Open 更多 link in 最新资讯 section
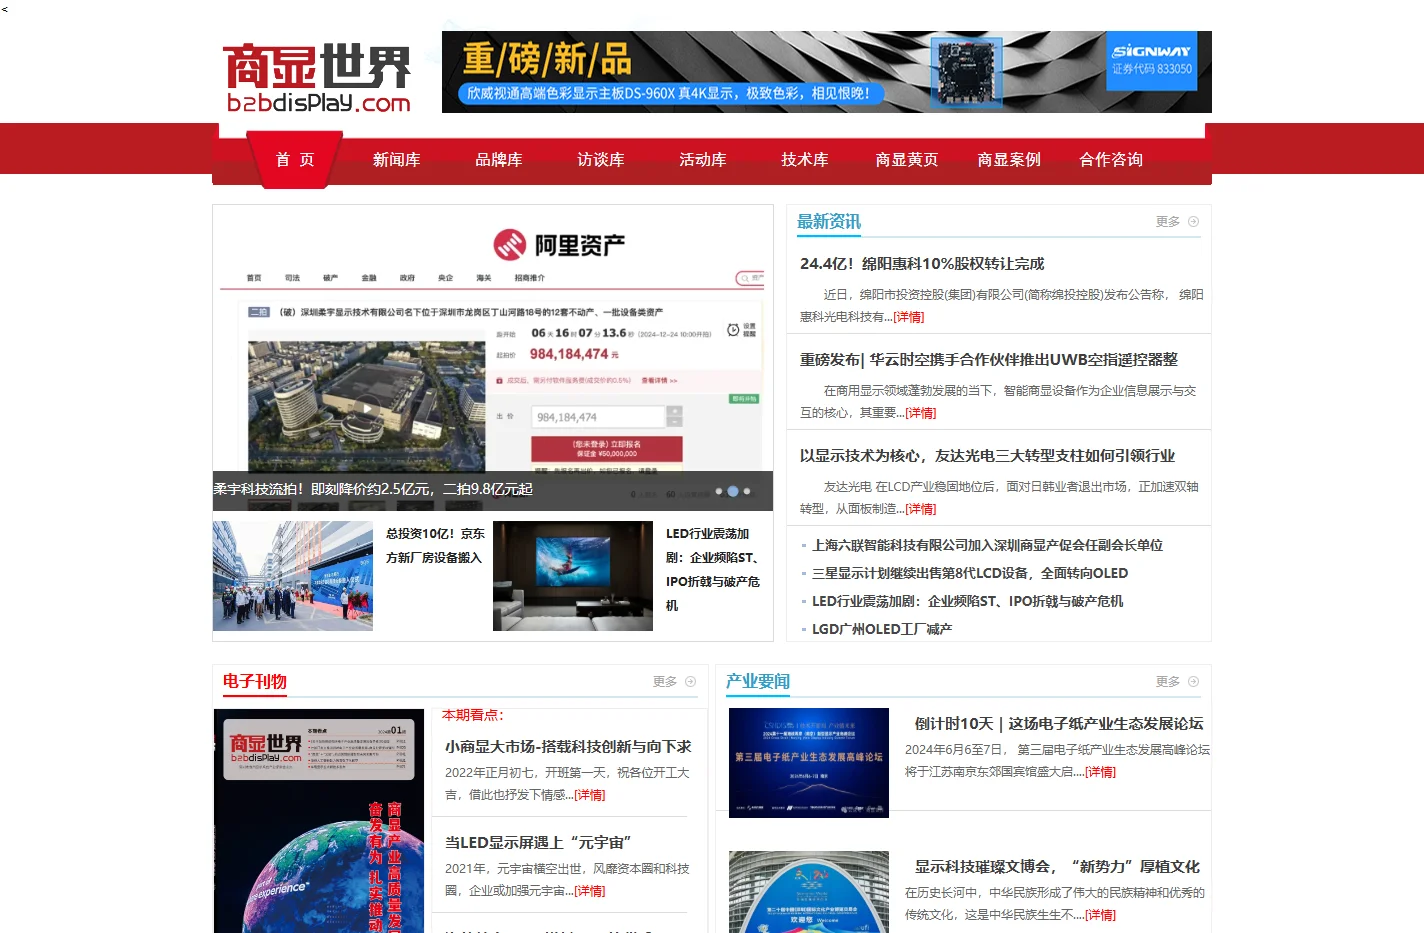 1168,222
